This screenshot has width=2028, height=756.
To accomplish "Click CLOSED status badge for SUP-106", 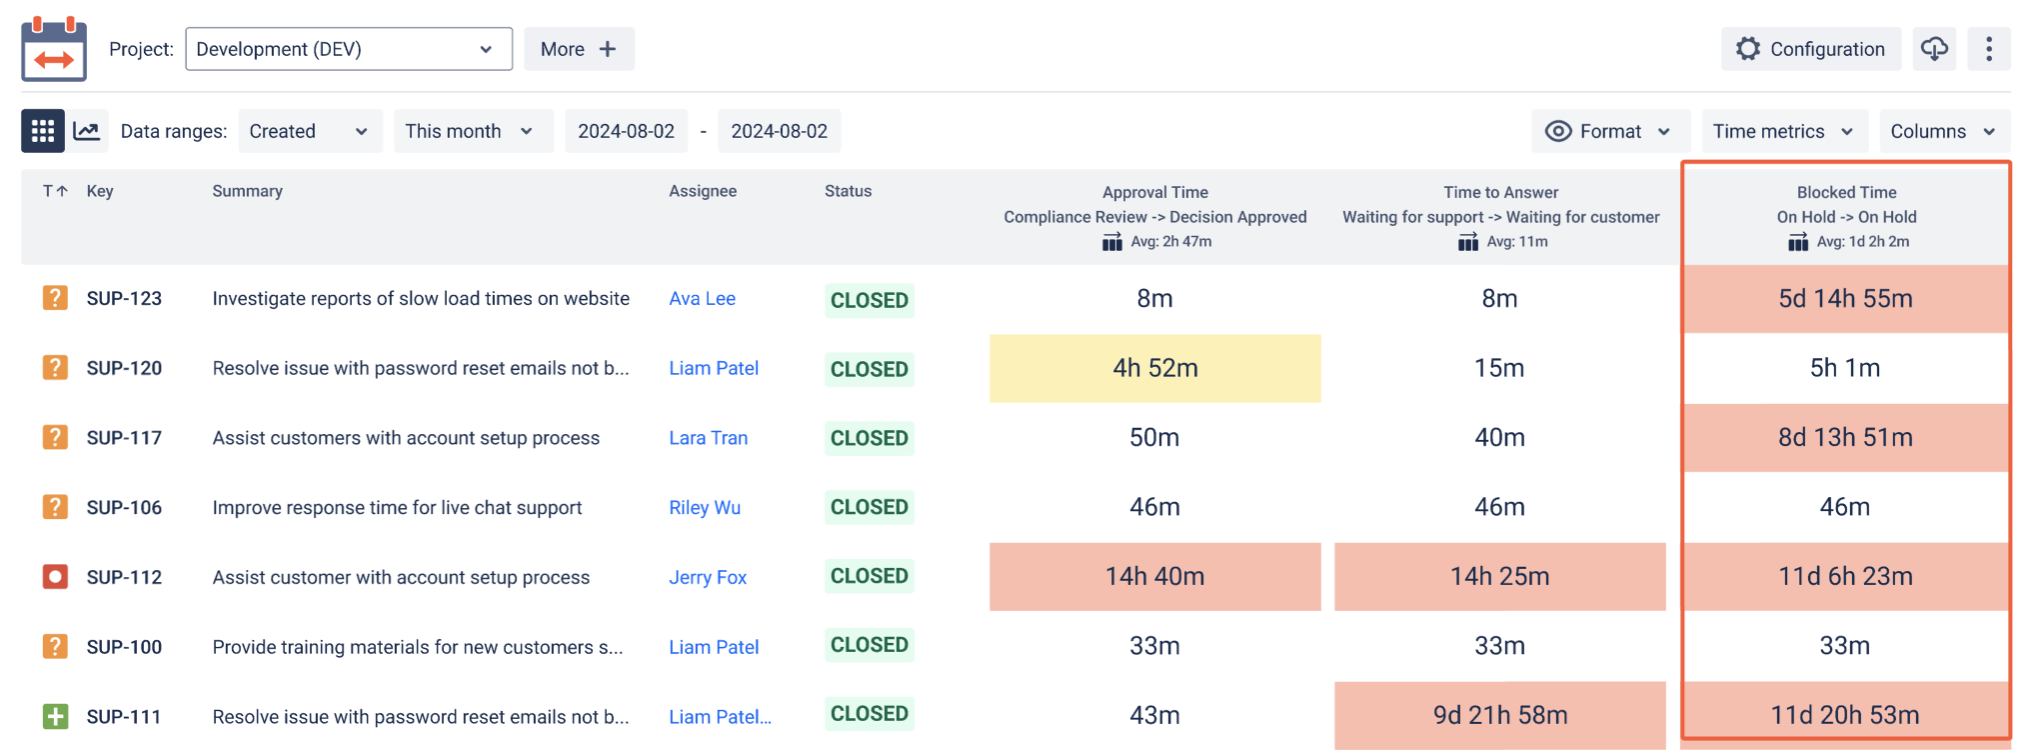I will click(x=869, y=507).
